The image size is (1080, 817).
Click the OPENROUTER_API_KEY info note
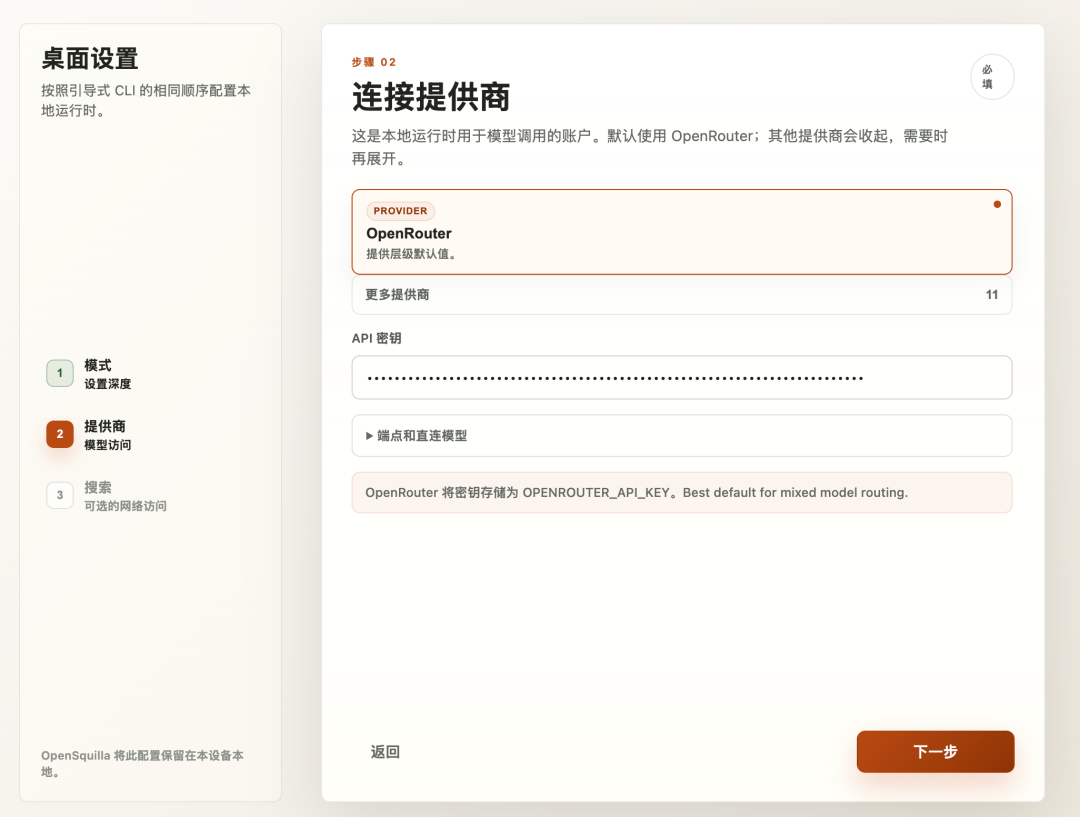click(681, 493)
